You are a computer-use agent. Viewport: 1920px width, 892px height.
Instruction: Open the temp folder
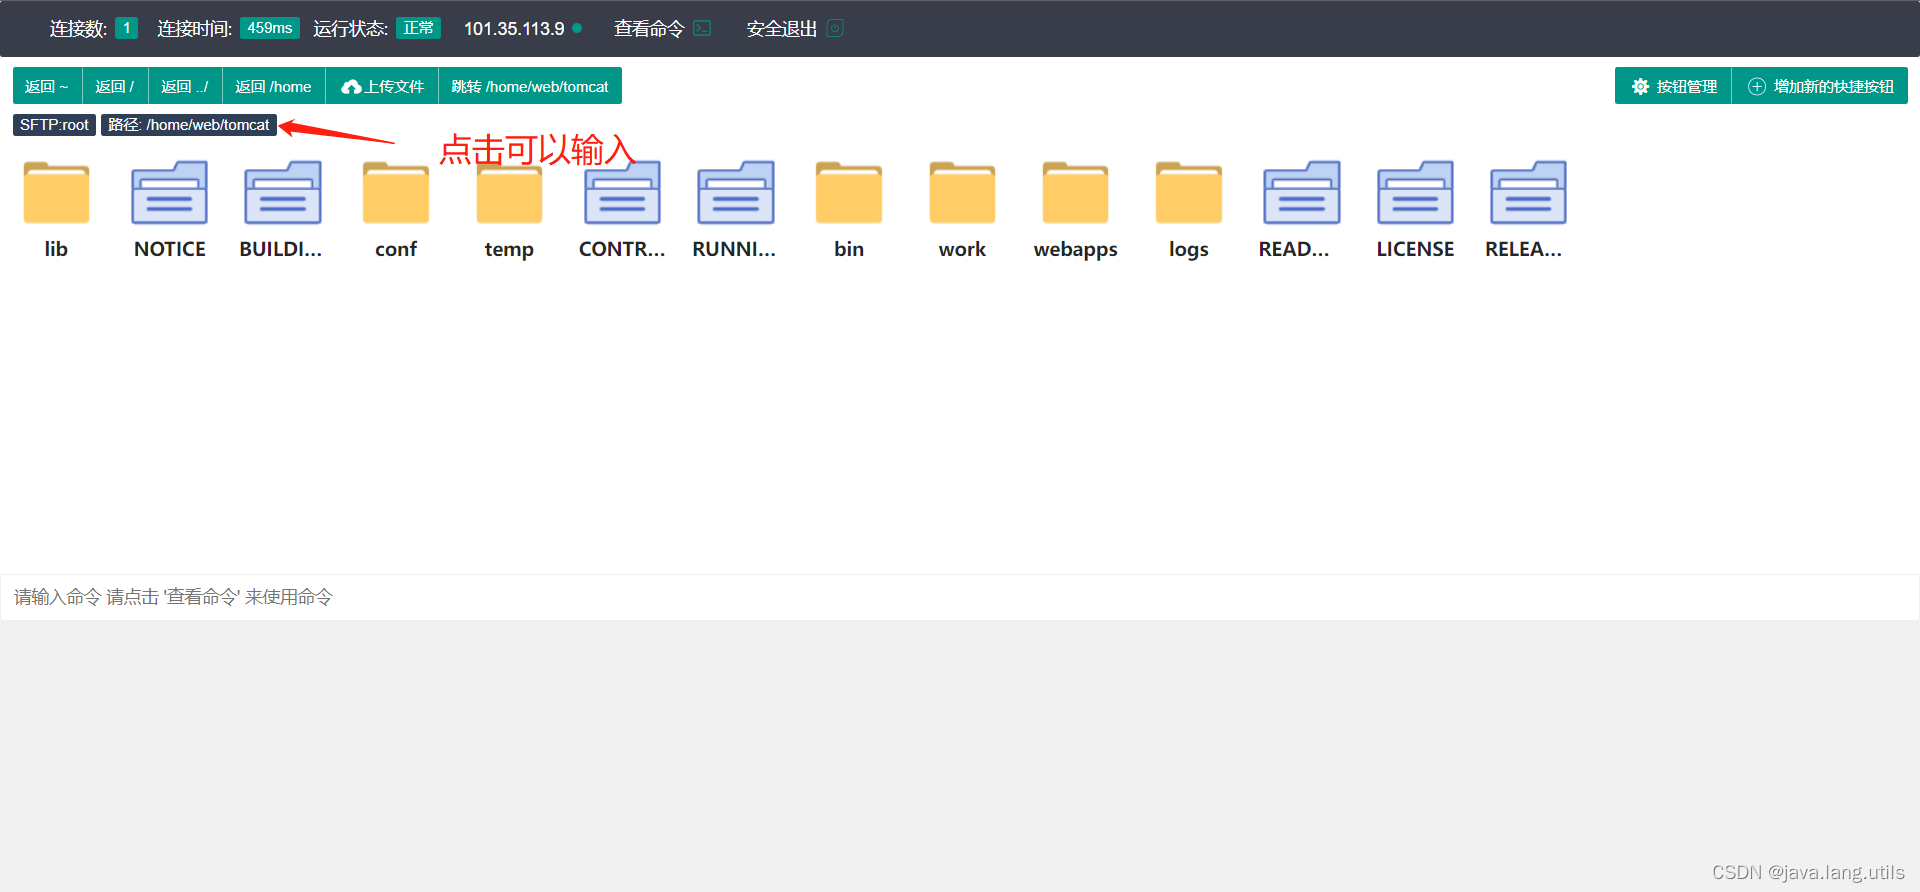tap(509, 192)
